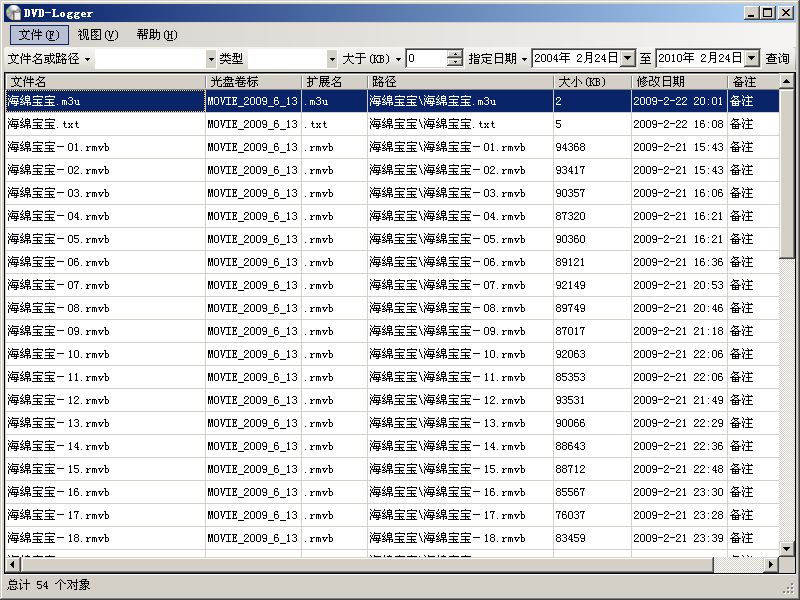Sort by 扩展名 column header

click(x=334, y=82)
